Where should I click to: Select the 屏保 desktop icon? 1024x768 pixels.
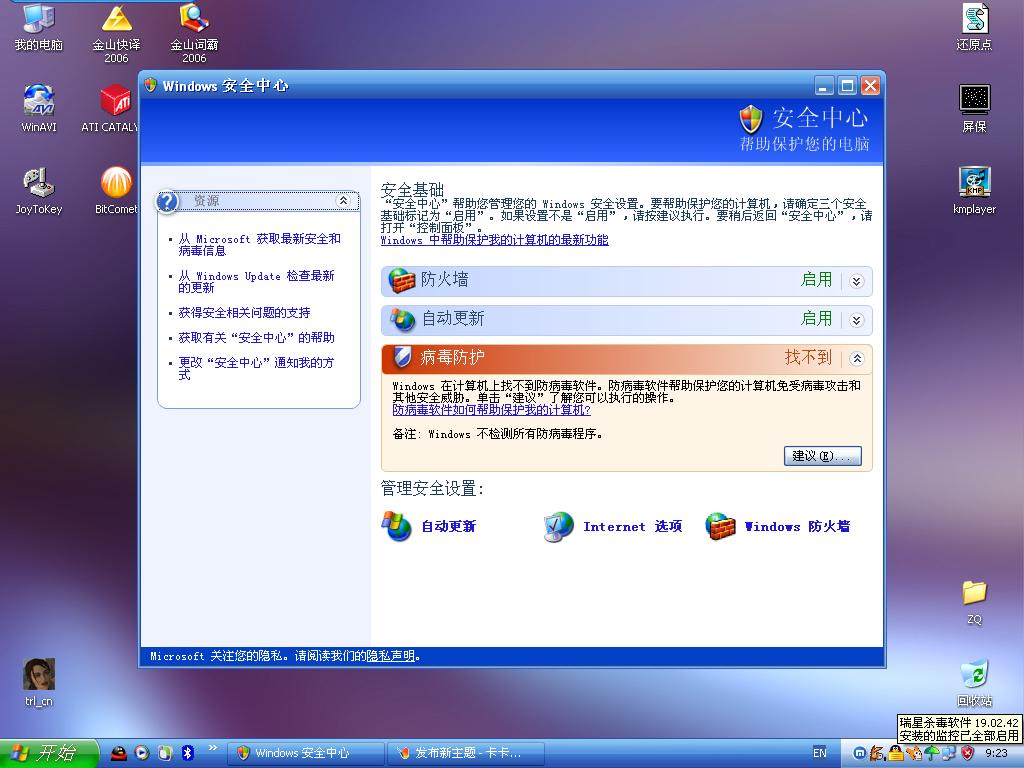pos(974,108)
